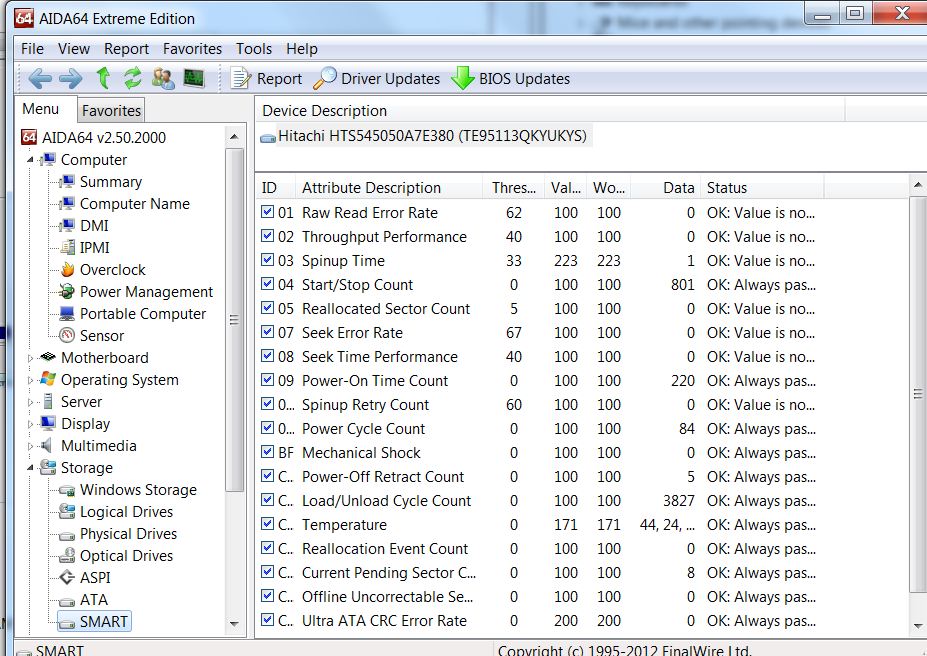The image size is (927, 656).
Task: Open the Help menu
Action: click(x=302, y=48)
